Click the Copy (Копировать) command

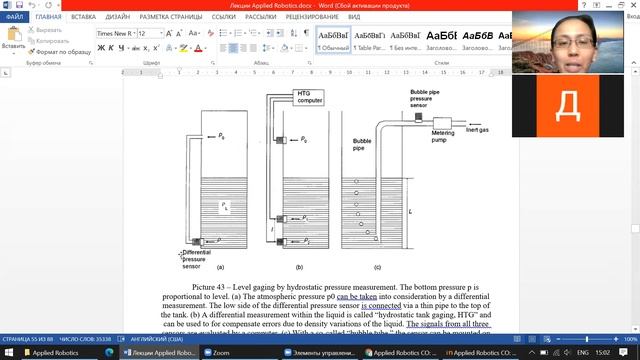[x=49, y=41]
